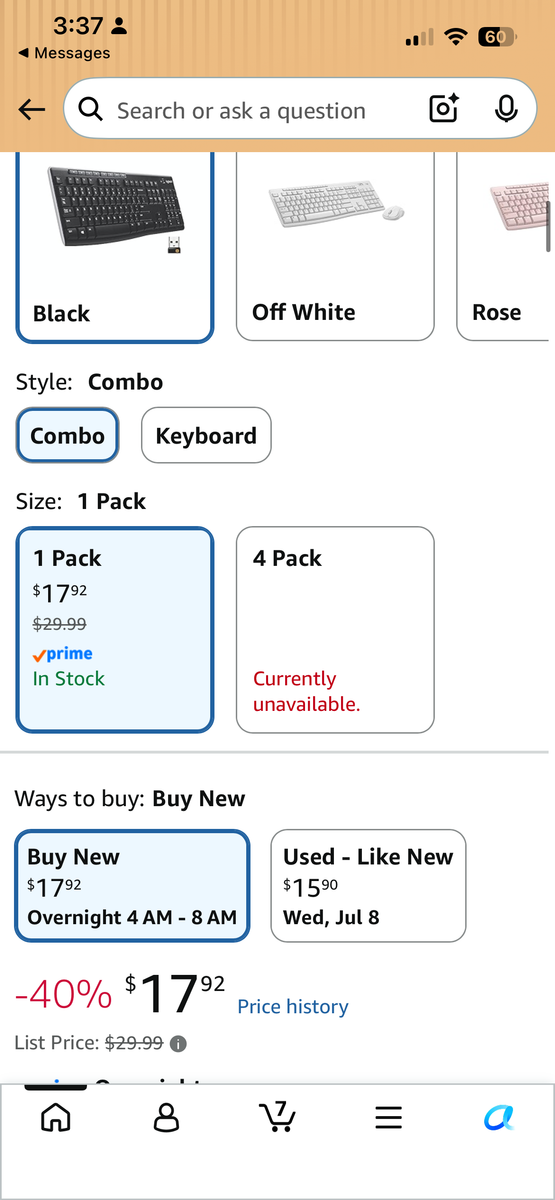Open the shopping cart icon
The image size is (555, 1200).
click(x=277, y=1116)
